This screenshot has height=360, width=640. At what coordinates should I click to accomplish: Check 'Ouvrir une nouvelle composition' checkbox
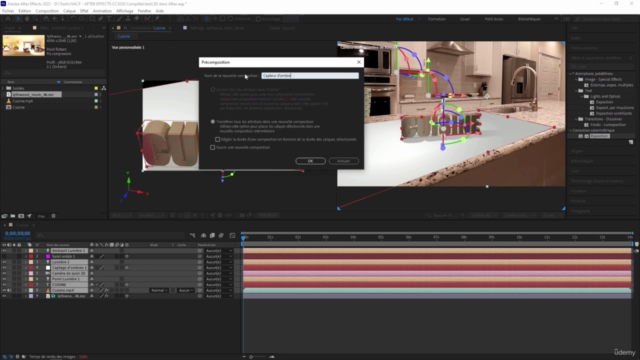coord(213,147)
